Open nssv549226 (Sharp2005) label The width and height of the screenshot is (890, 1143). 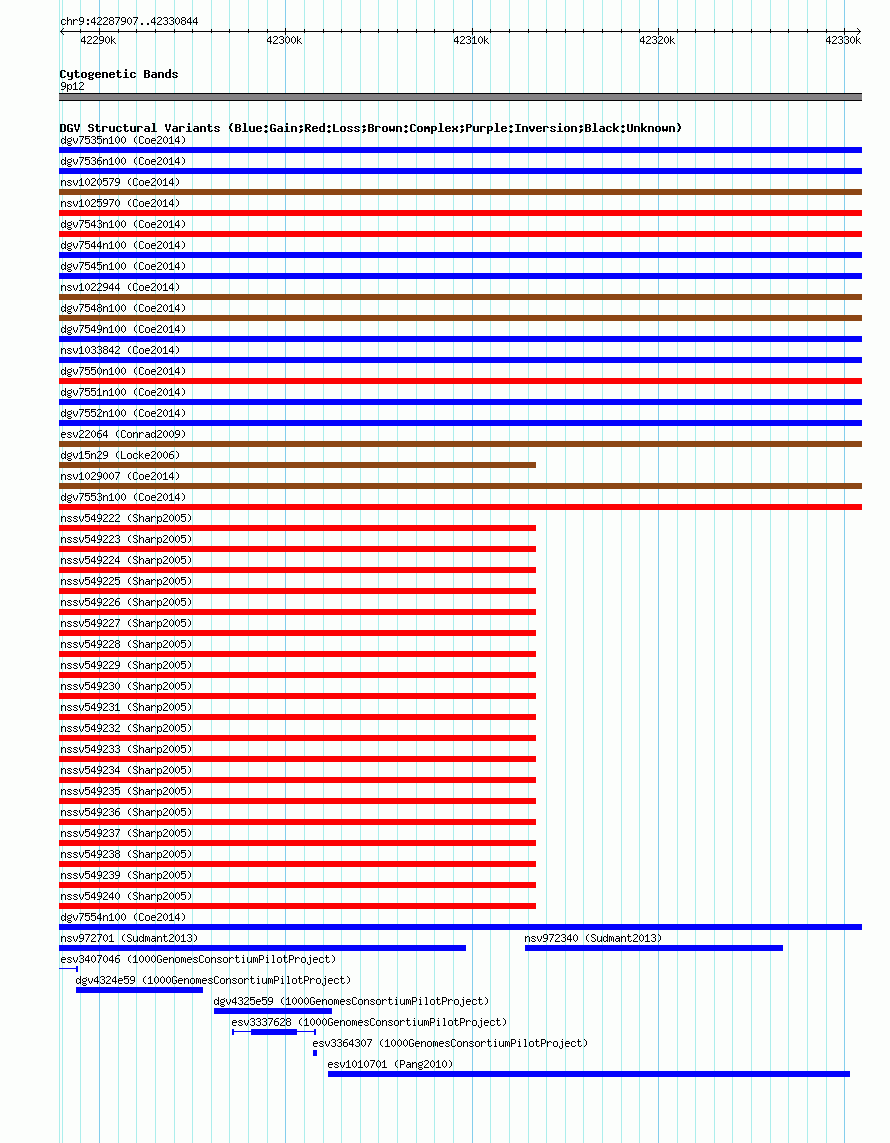point(126,602)
